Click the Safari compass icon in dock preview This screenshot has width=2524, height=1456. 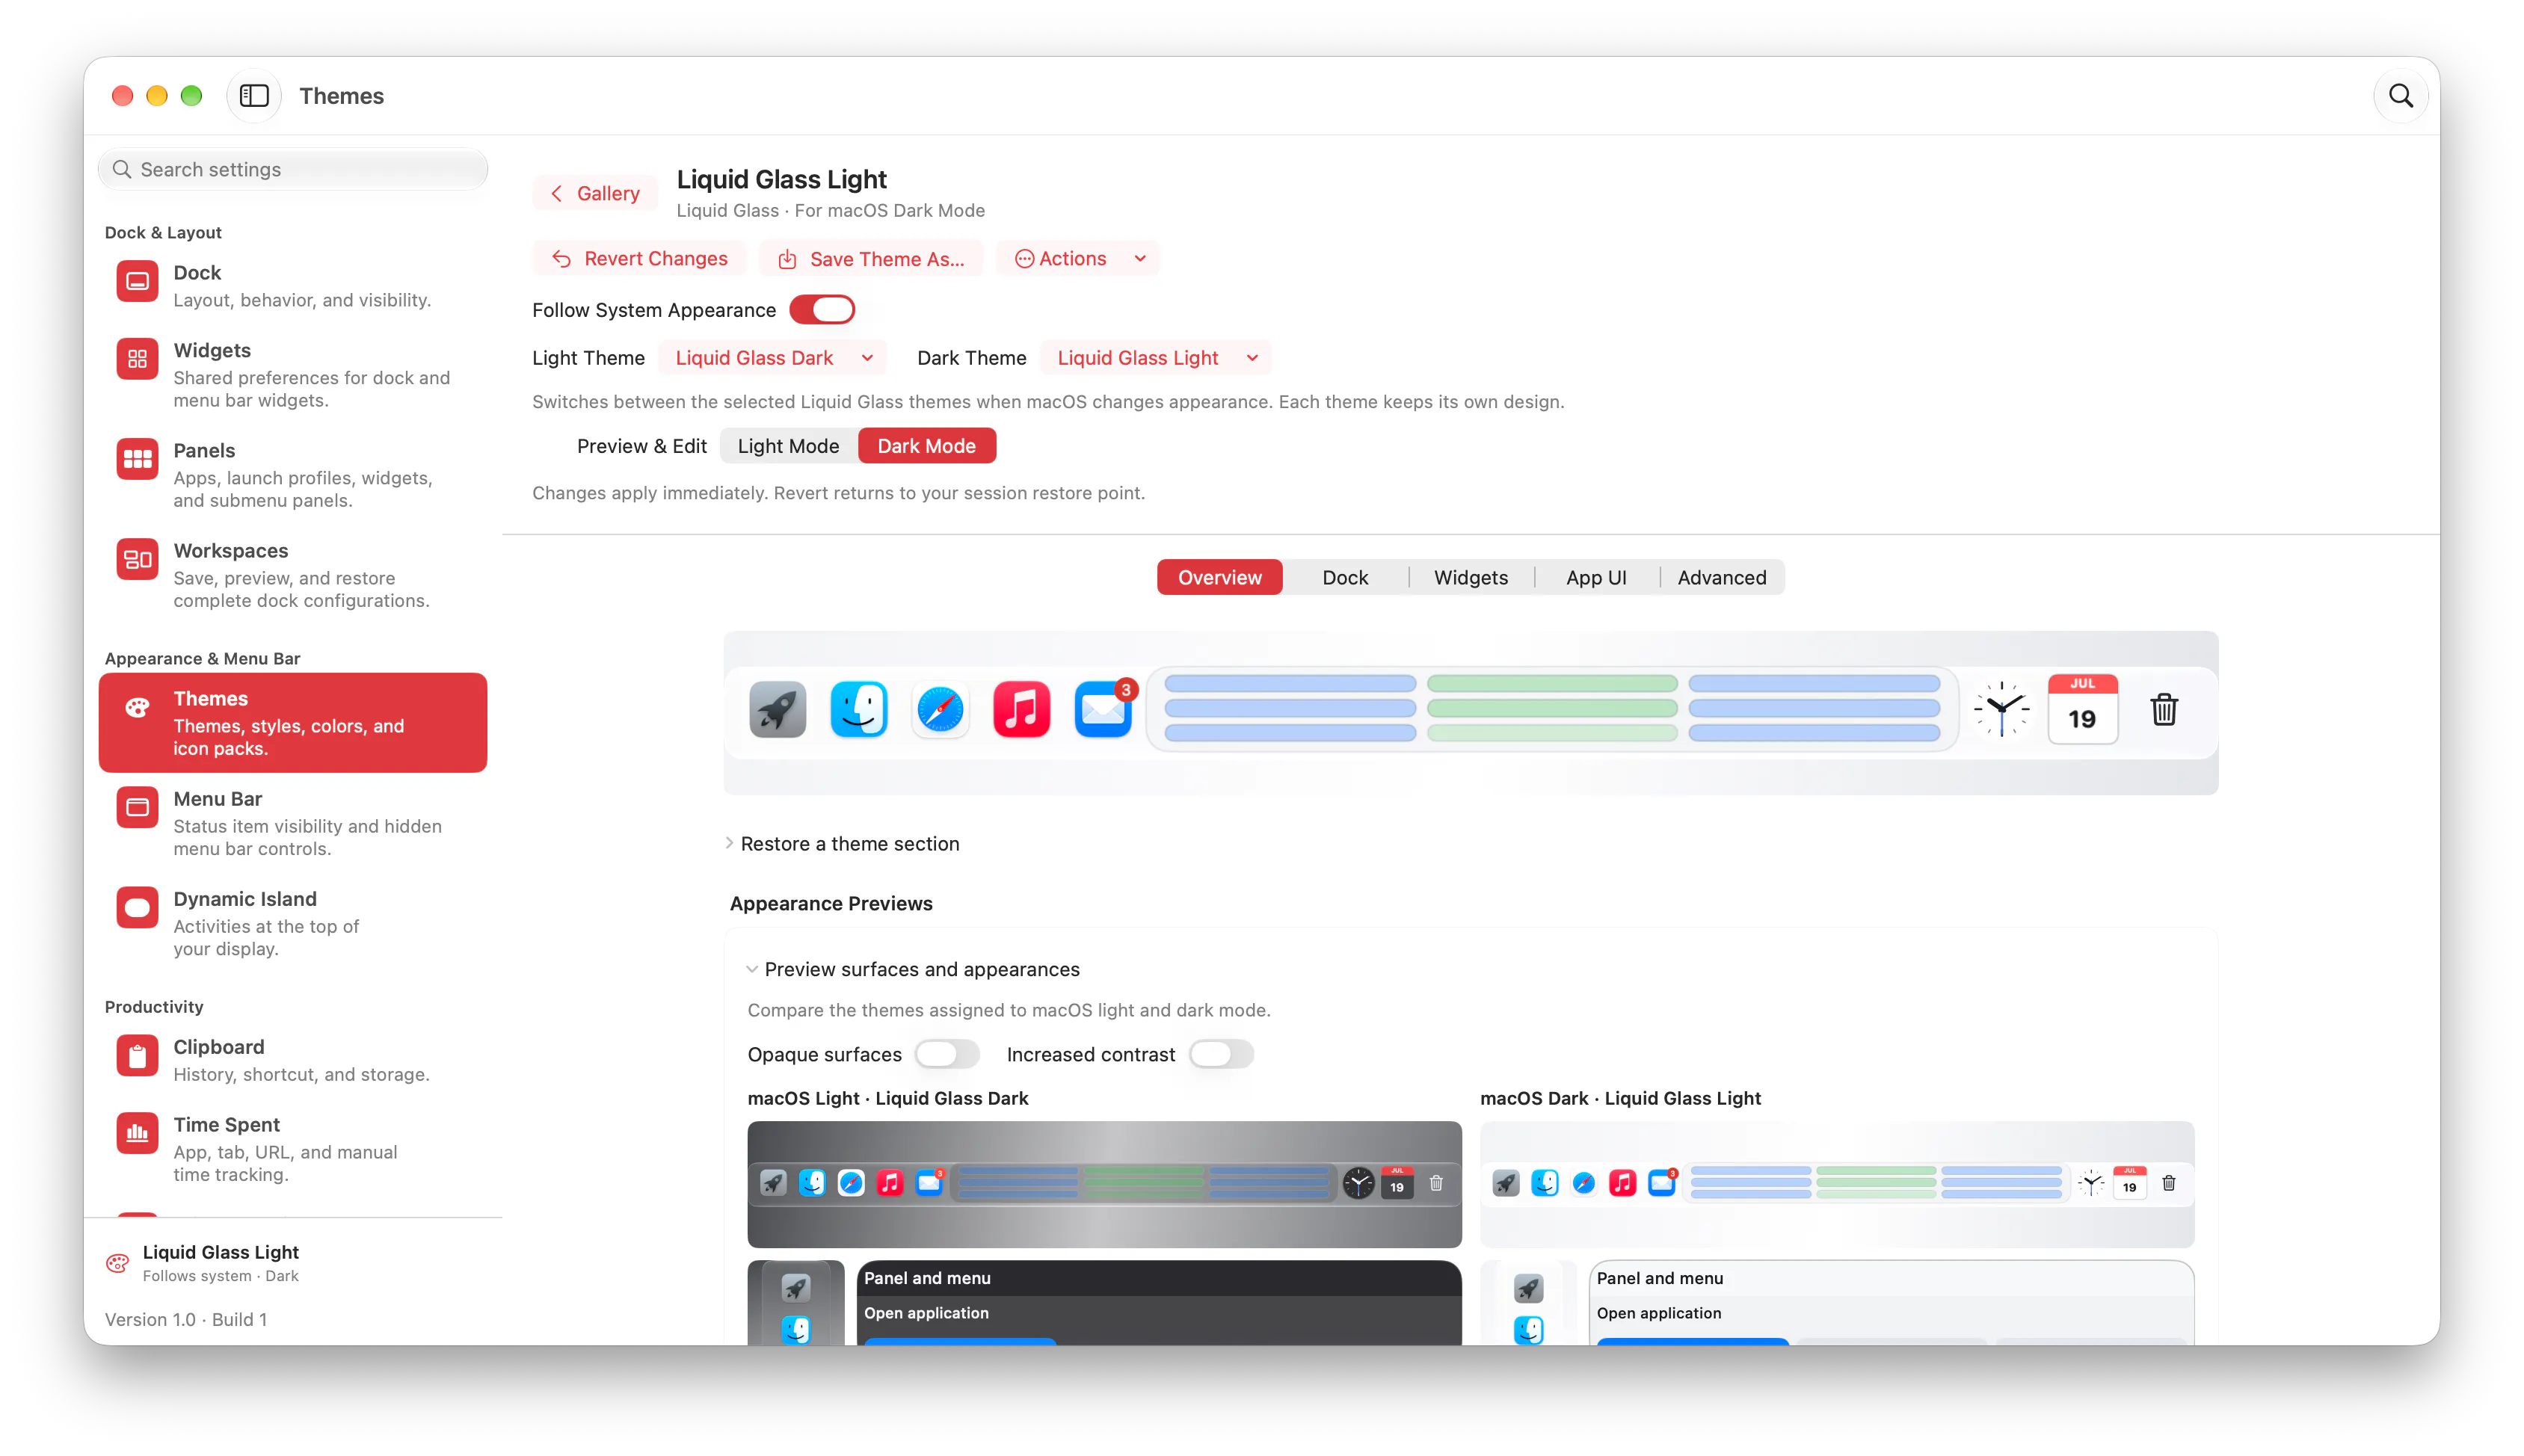940,710
